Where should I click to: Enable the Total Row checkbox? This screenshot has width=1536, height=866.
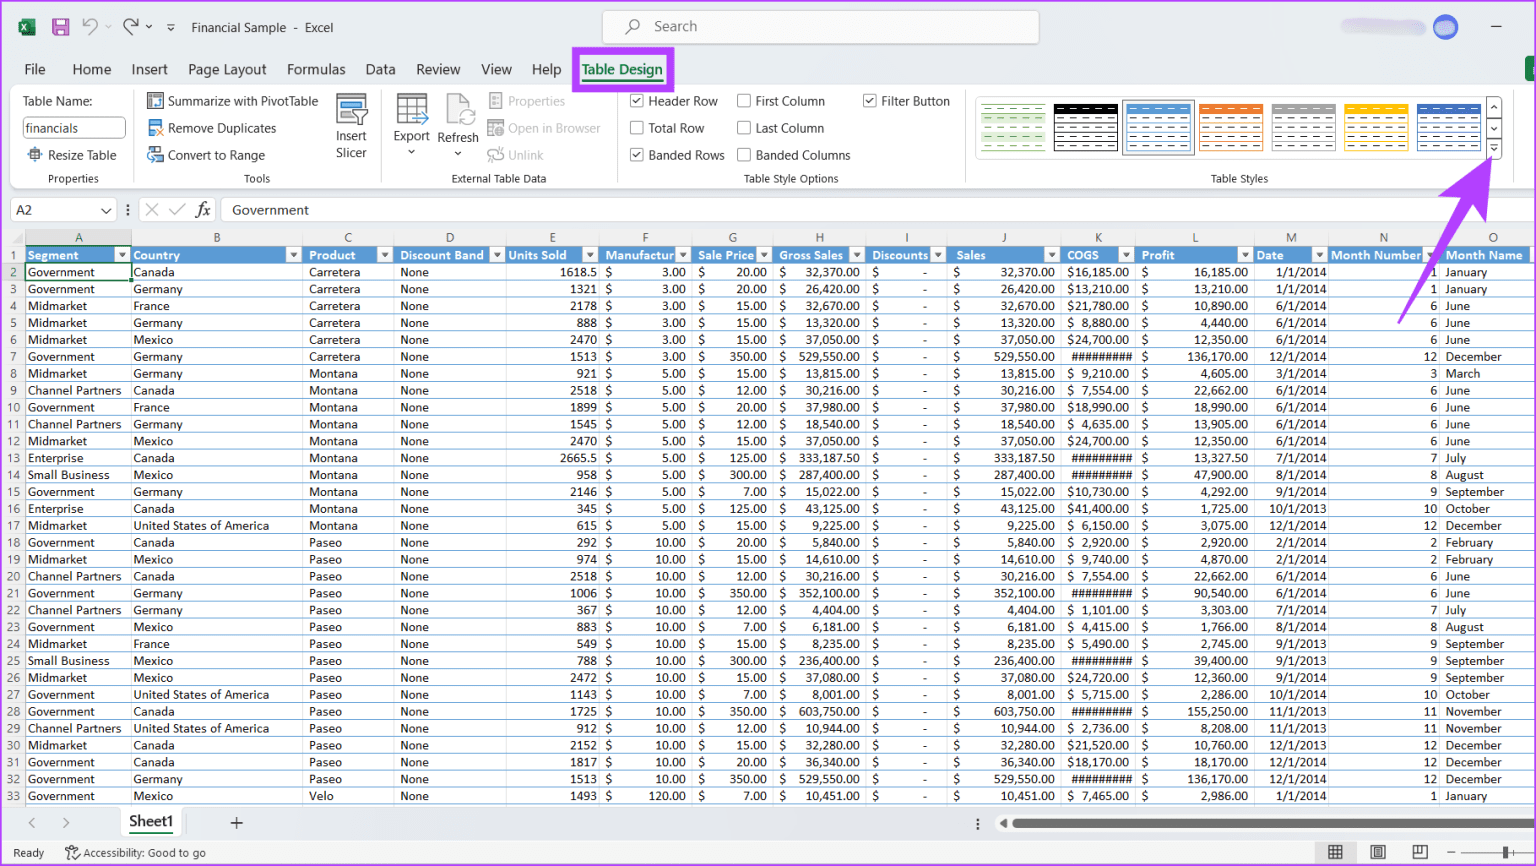tap(637, 128)
